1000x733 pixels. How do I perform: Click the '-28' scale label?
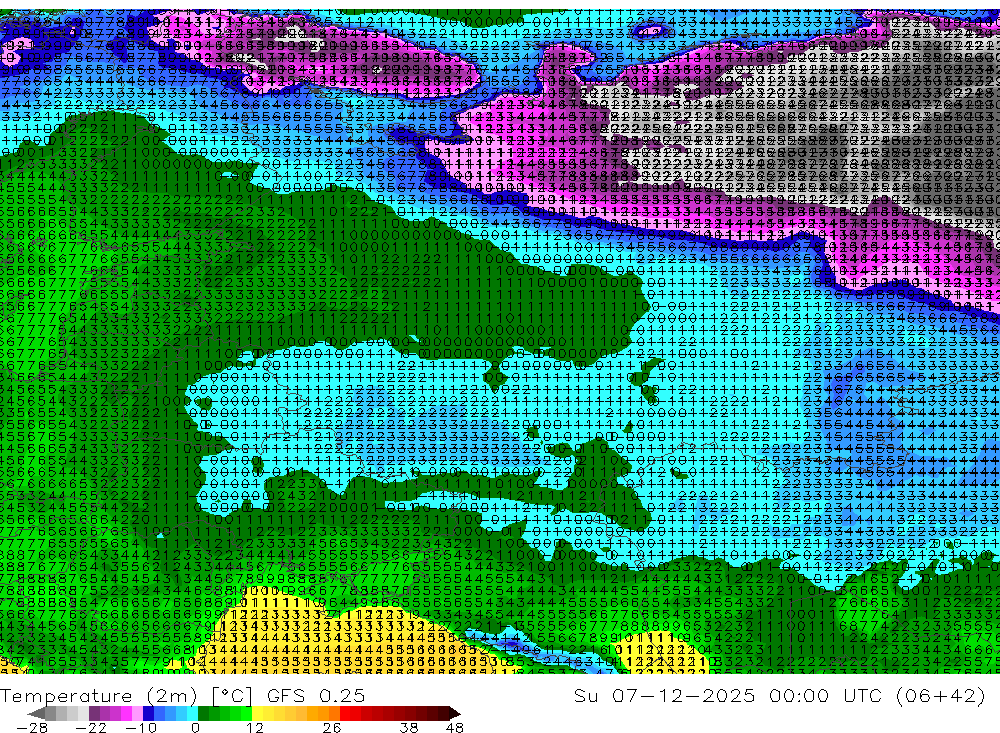(31, 727)
